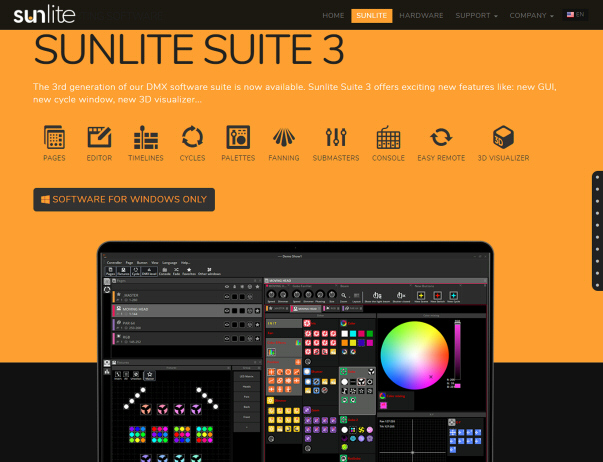Open the PAGES feature icon
Image resolution: width=603 pixels, height=462 pixels.
click(54, 143)
